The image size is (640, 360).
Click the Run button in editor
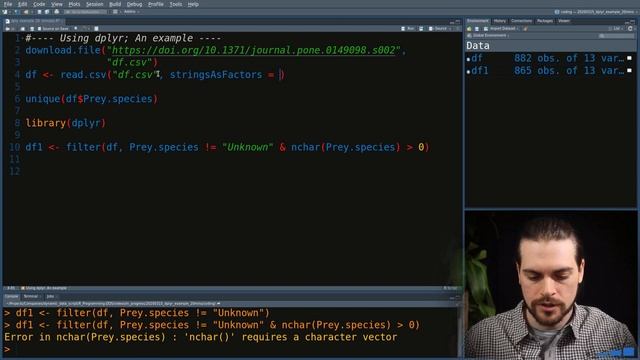[x=408, y=29]
